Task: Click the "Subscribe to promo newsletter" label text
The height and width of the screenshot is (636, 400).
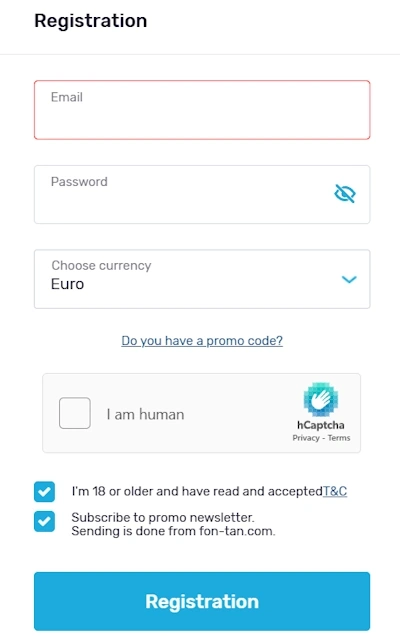Action: click(x=163, y=518)
